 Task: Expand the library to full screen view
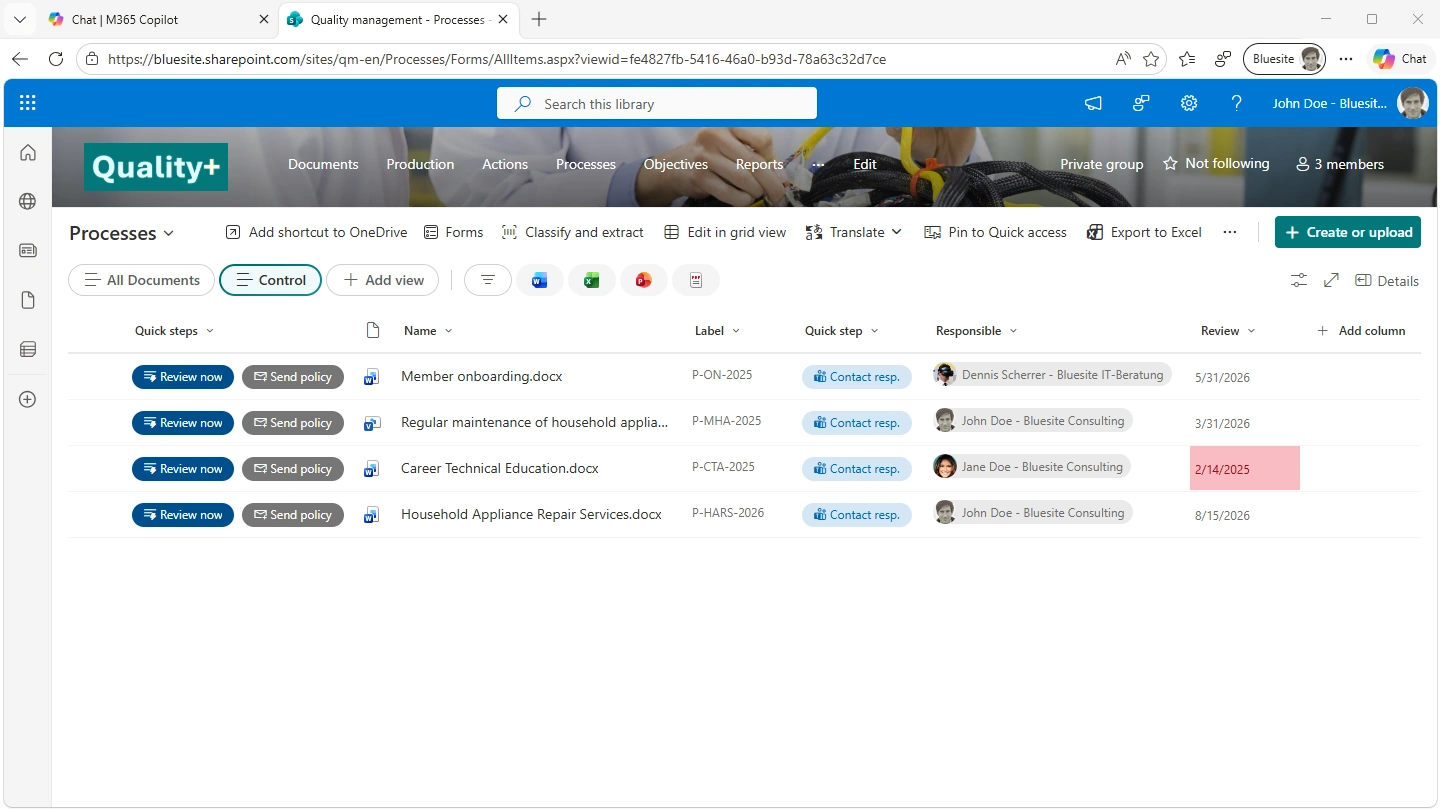pyautogui.click(x=1331, y=281)
